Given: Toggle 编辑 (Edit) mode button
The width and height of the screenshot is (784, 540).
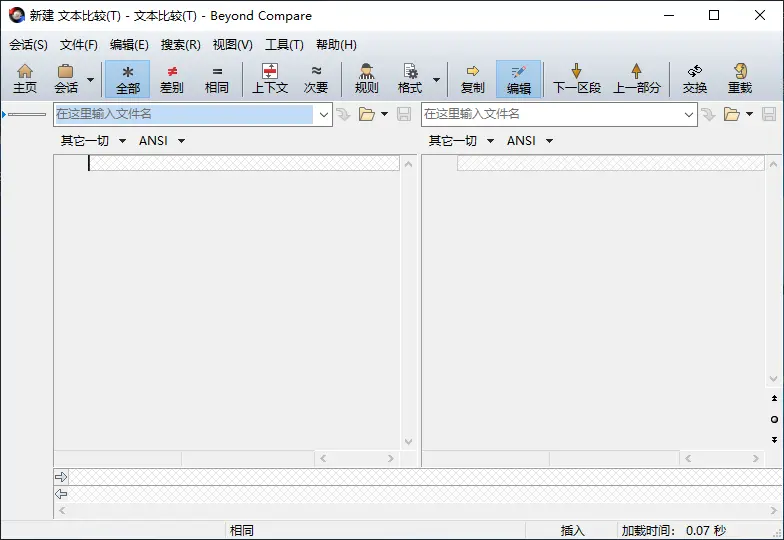Looking at the screenshot, I should (518, 78).
